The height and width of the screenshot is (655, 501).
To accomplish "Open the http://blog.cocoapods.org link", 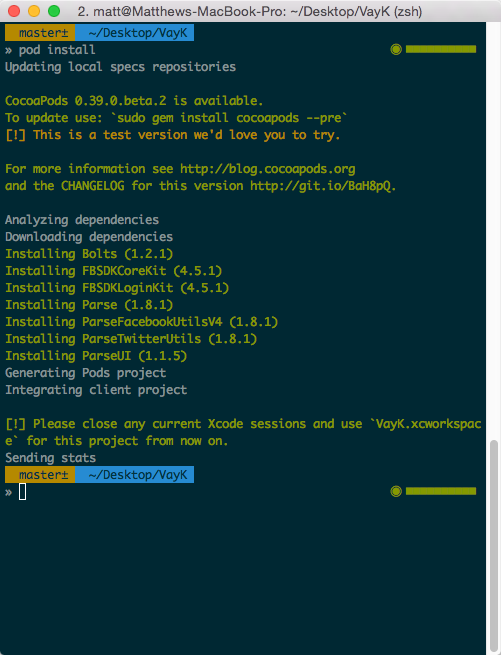I will click(x=267, y=169).
